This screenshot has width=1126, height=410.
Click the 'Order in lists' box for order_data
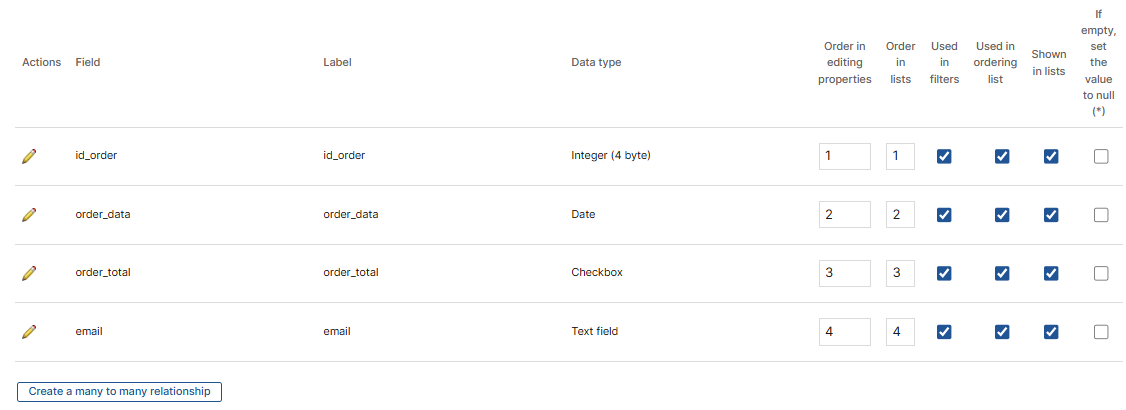(x=900, y=215)
